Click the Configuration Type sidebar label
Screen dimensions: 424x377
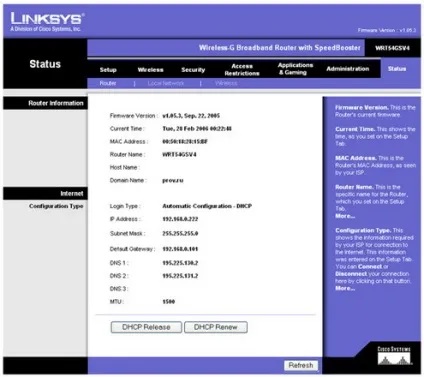56,206
